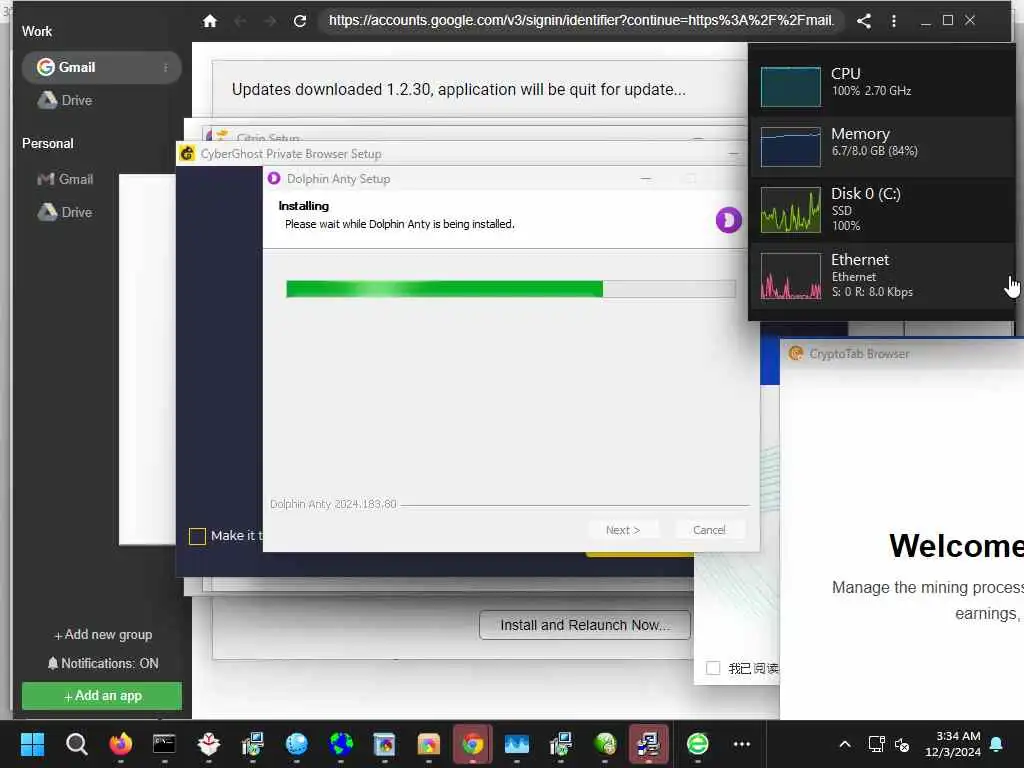The width and height of the screenshot is (1024, 768).
Task: Click the Personal group heading
Action: pyautogui.click(x=48, y=143)
